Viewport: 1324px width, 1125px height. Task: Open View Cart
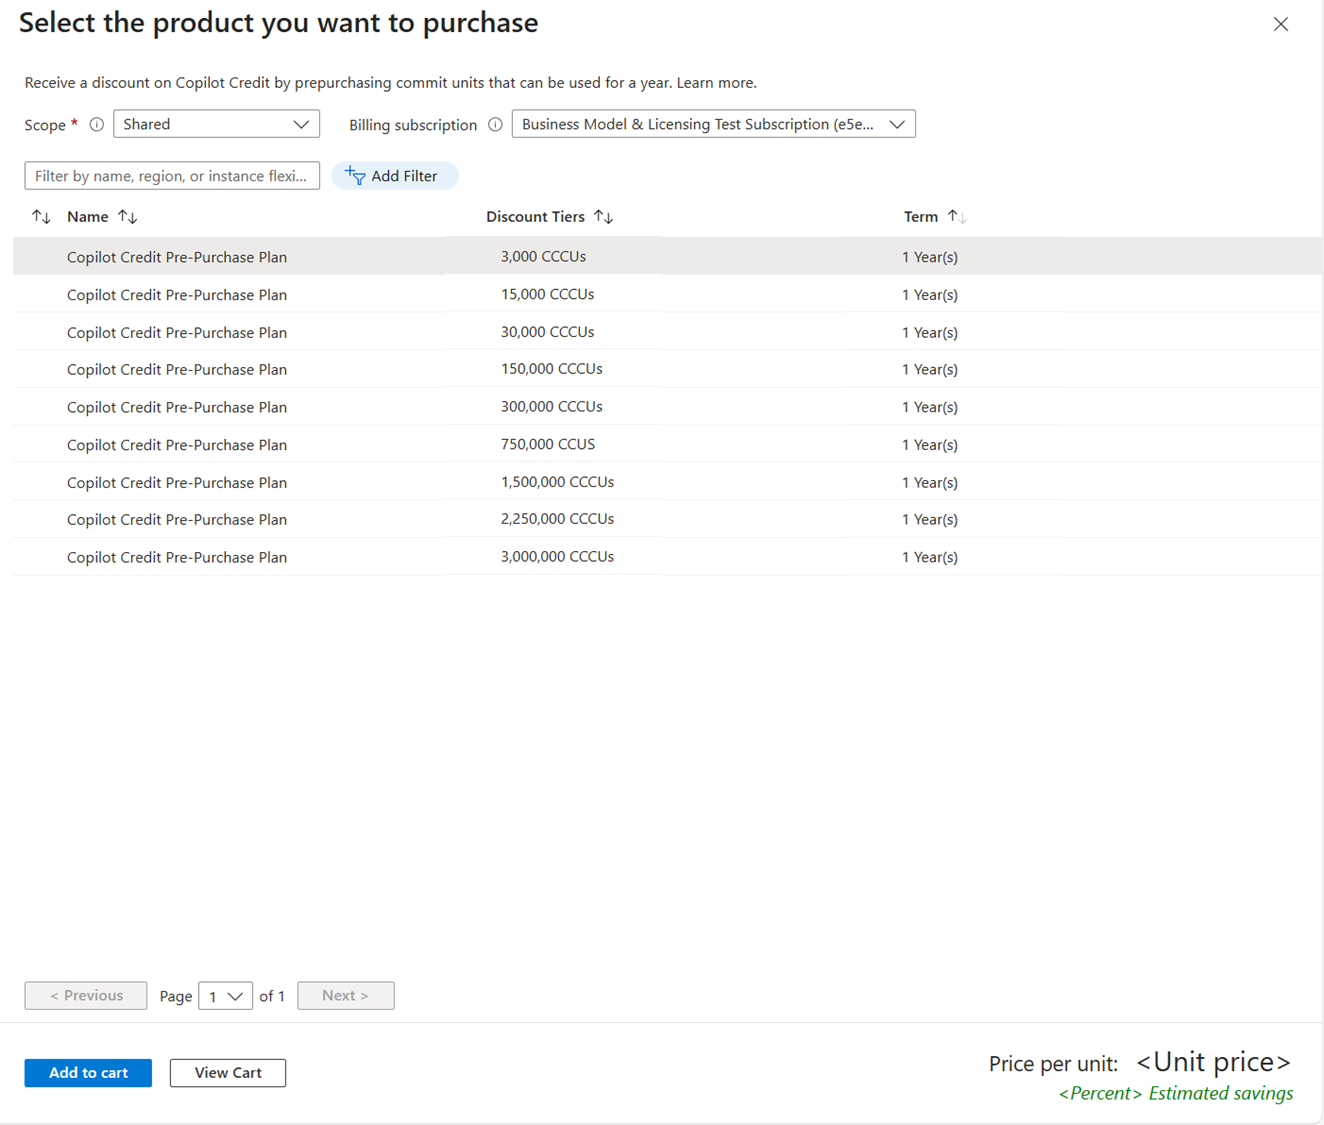click(x=228, y=1073)
